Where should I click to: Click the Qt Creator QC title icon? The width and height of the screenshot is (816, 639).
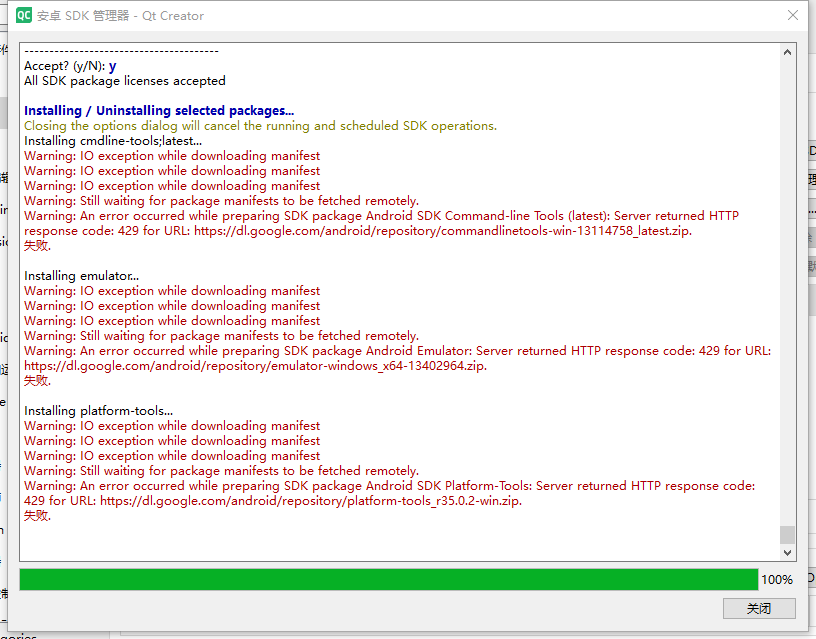[x=24, y=16]
